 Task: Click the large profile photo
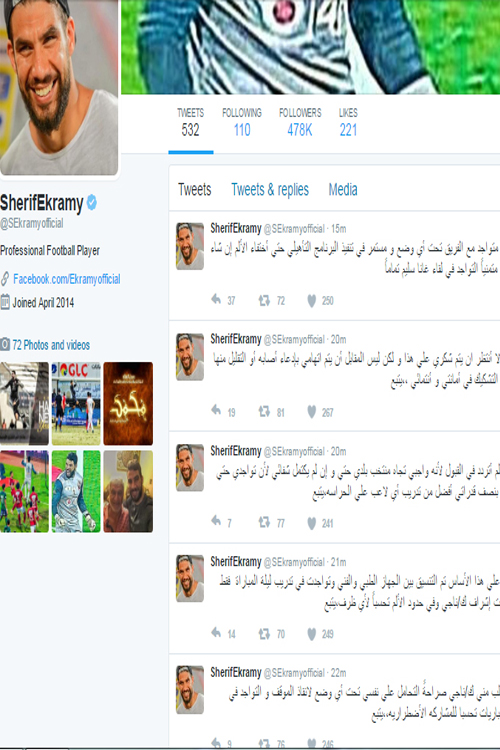tap(58, 87)
